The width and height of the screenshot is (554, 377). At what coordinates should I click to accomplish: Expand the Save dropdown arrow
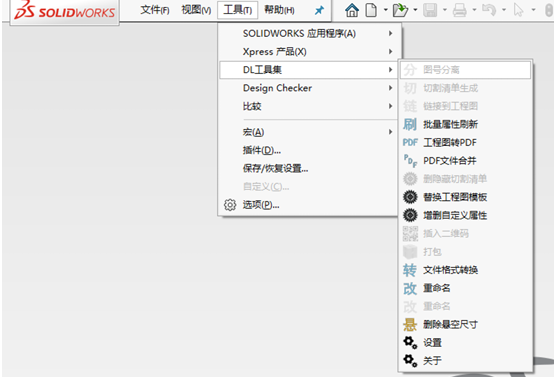[x=445, y=10]
